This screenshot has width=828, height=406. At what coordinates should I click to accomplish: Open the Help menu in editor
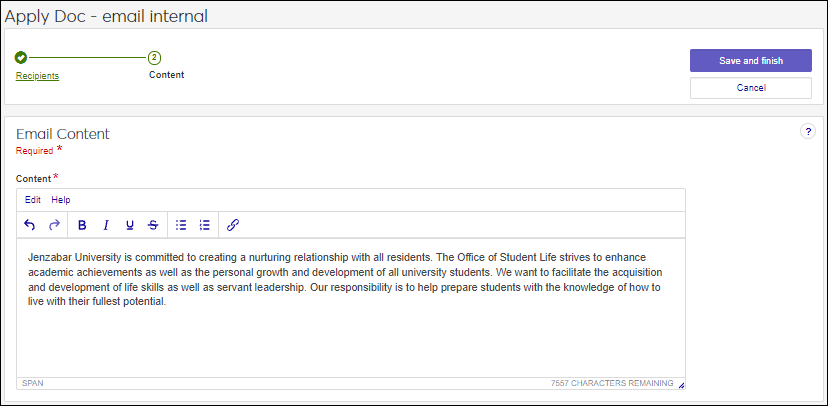[61, 200]
